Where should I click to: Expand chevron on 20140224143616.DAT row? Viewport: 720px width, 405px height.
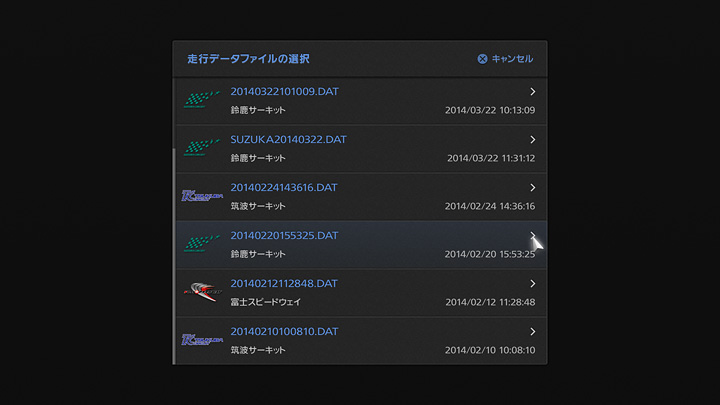533,188
